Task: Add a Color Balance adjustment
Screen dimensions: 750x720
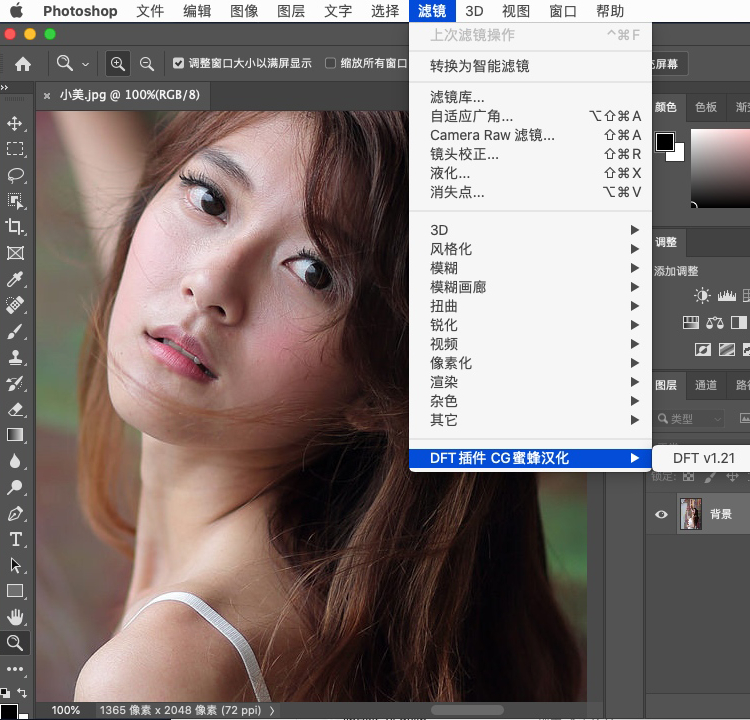Action: coord(715,322)
